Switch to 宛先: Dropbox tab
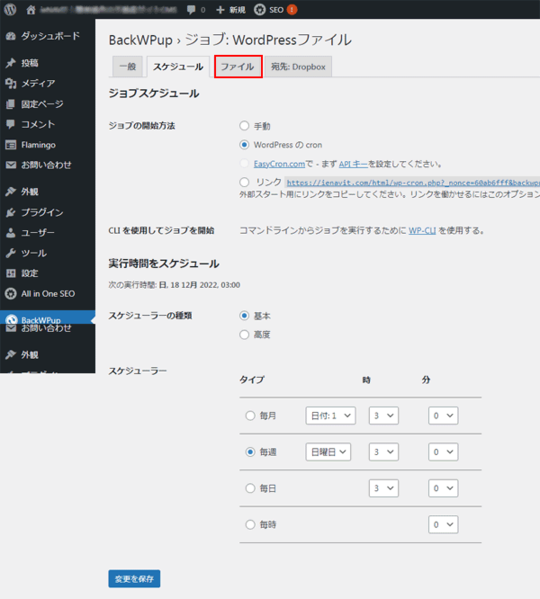Screen dimensions: 540x599 point(298,67)
